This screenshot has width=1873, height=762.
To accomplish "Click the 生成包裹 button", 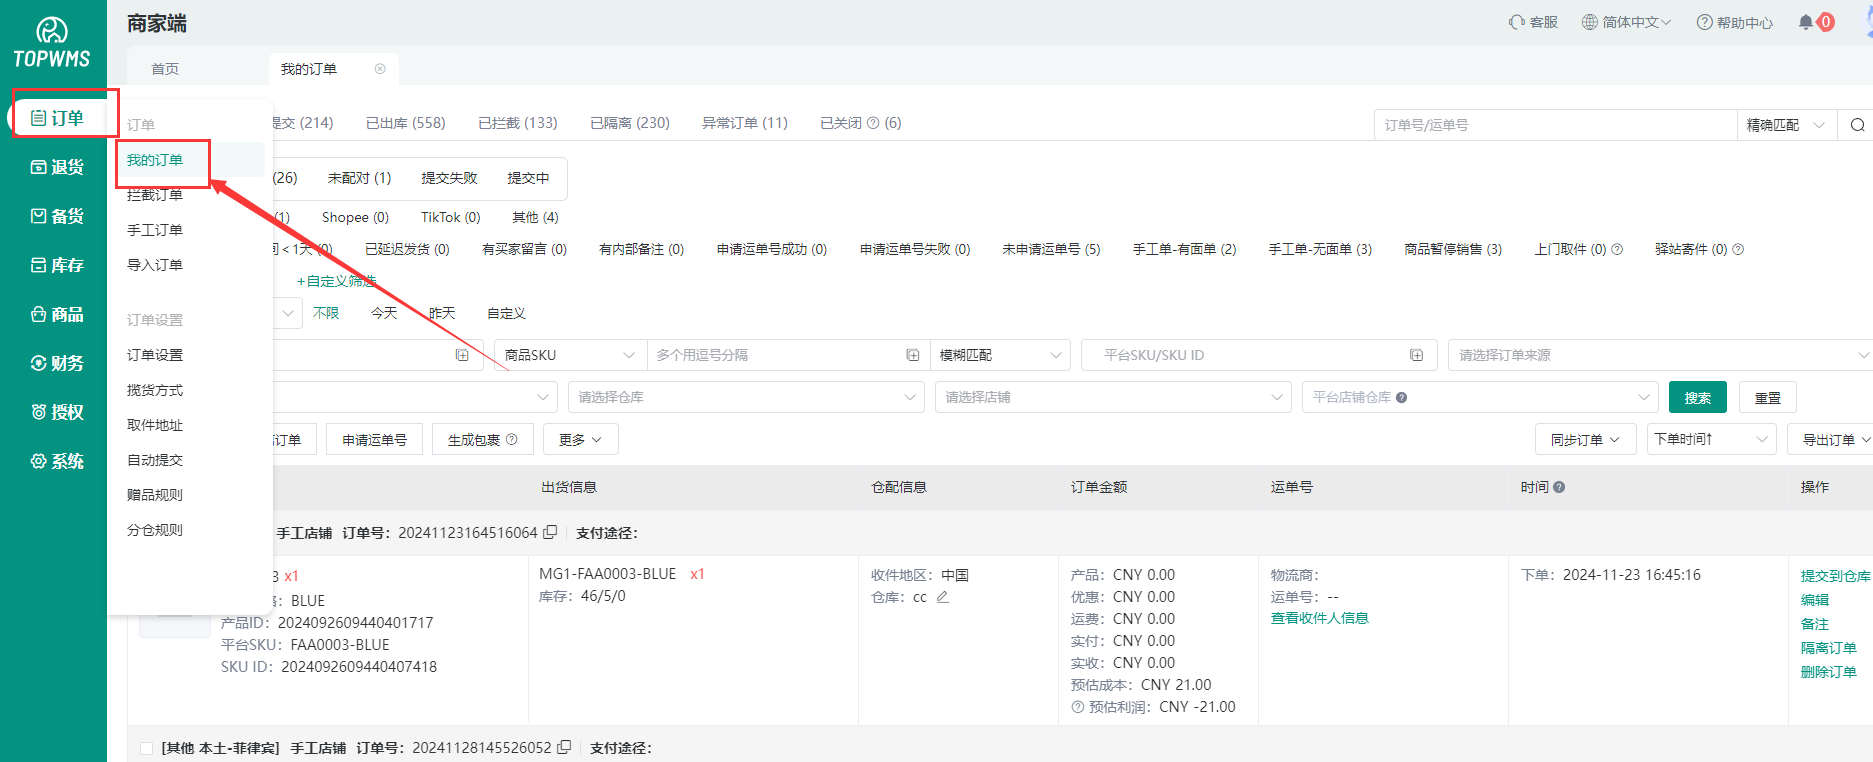I will [x=482, y=440].
